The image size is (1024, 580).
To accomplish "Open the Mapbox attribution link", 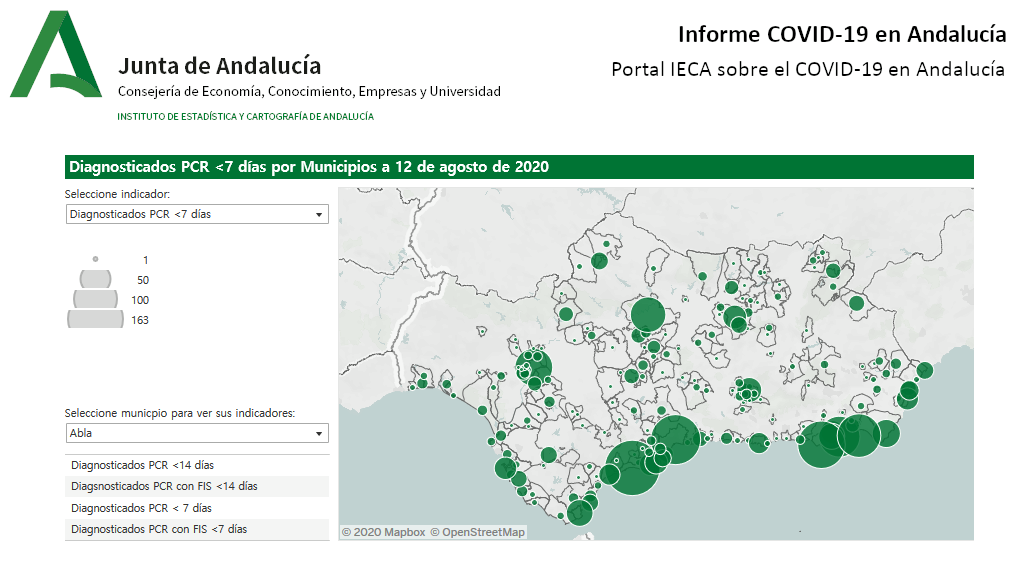I will 383,532.
